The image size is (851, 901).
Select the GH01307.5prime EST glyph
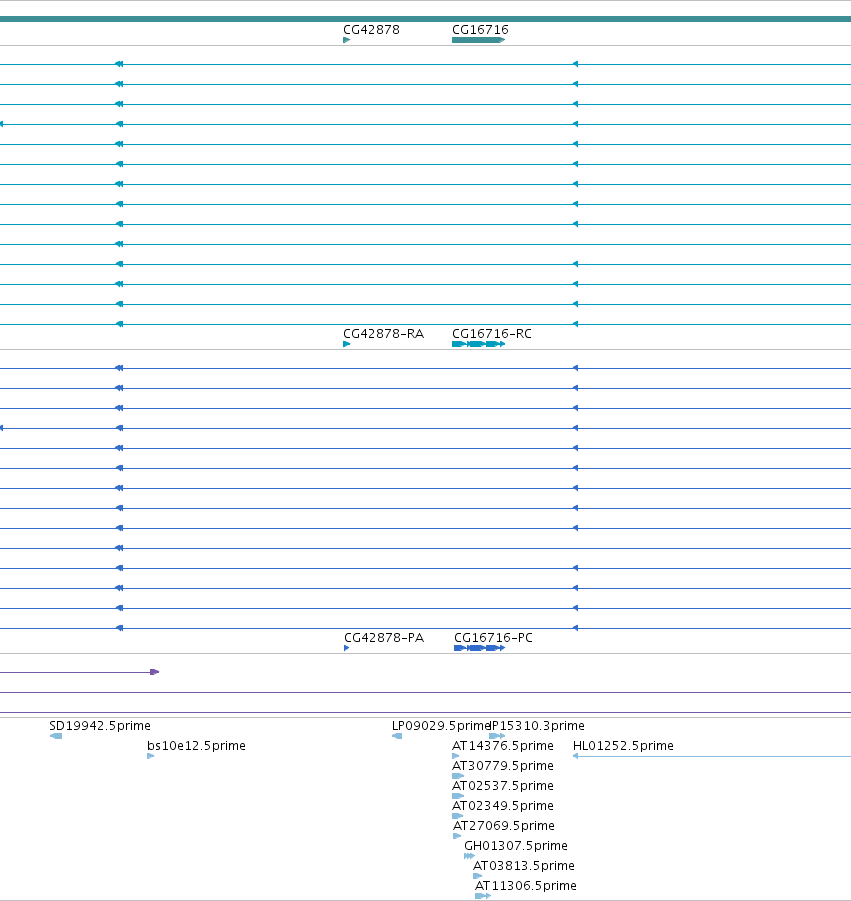[x=469, y=856]
